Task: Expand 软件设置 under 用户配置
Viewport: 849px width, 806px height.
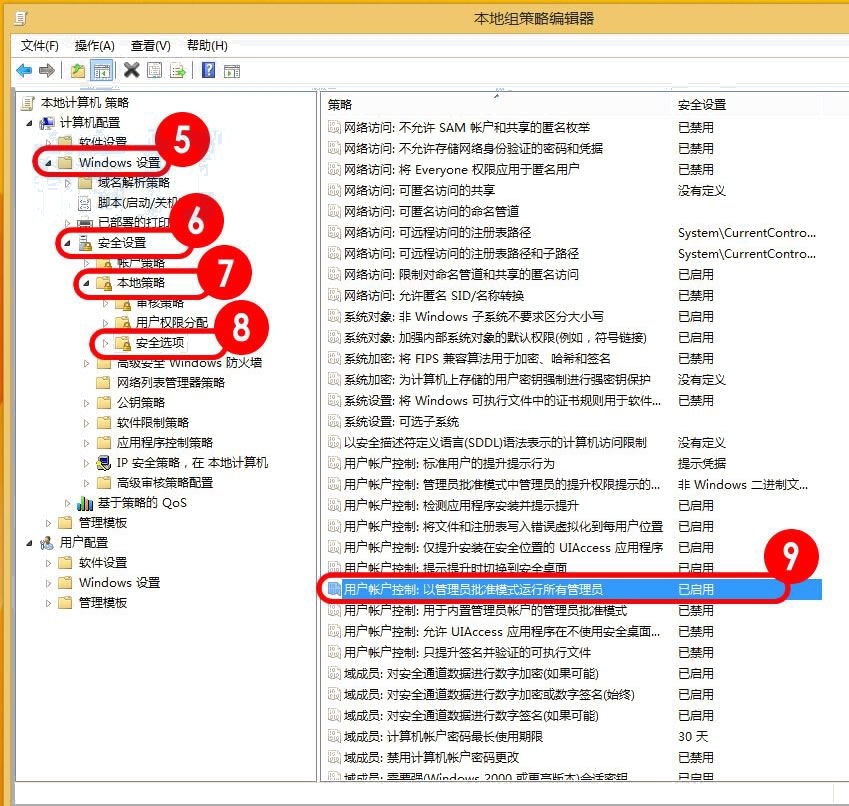Action: 48,563
